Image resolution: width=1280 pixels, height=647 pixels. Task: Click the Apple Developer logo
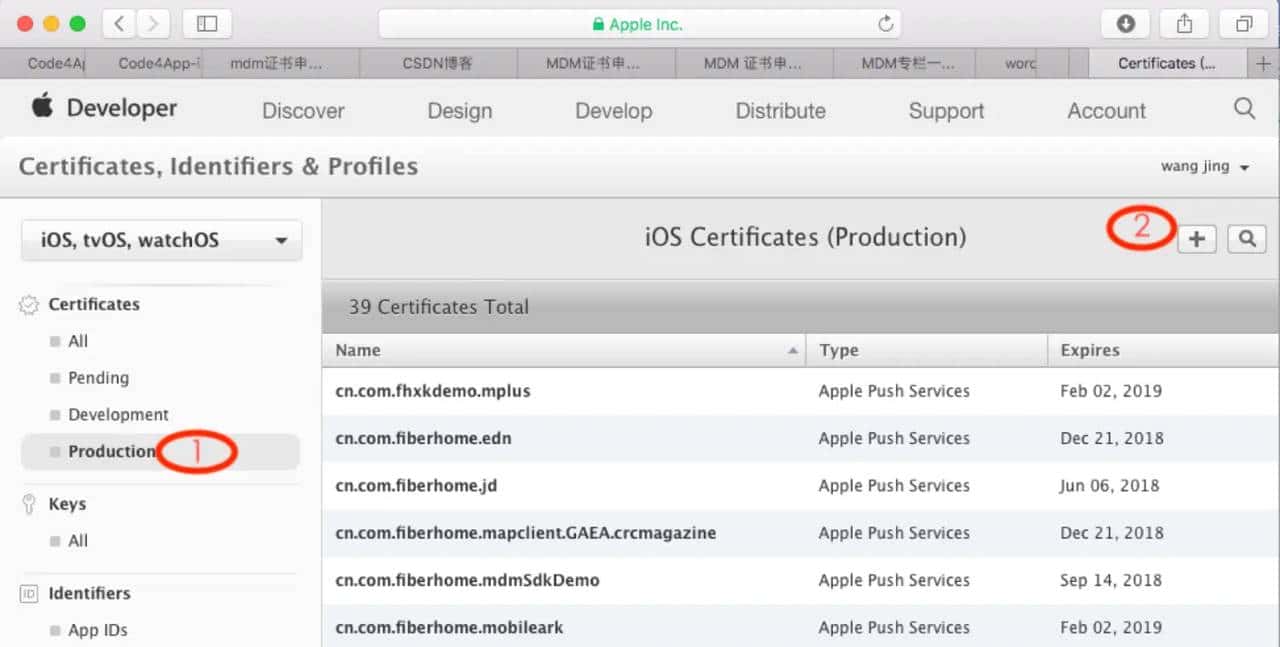tap(41, 108)
